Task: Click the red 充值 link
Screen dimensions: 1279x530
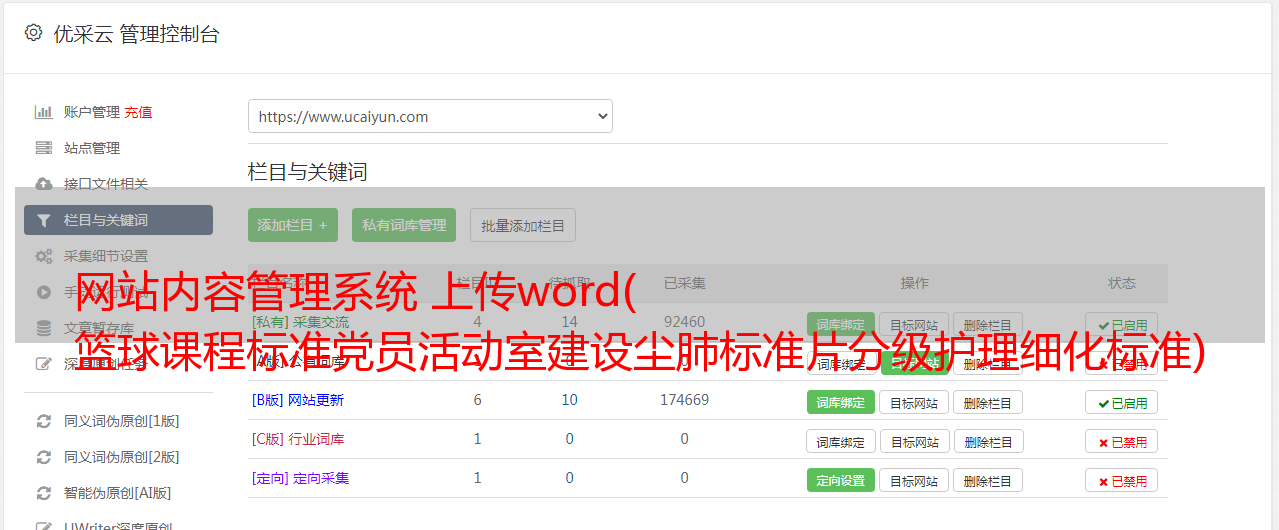Action: [139, 112]
